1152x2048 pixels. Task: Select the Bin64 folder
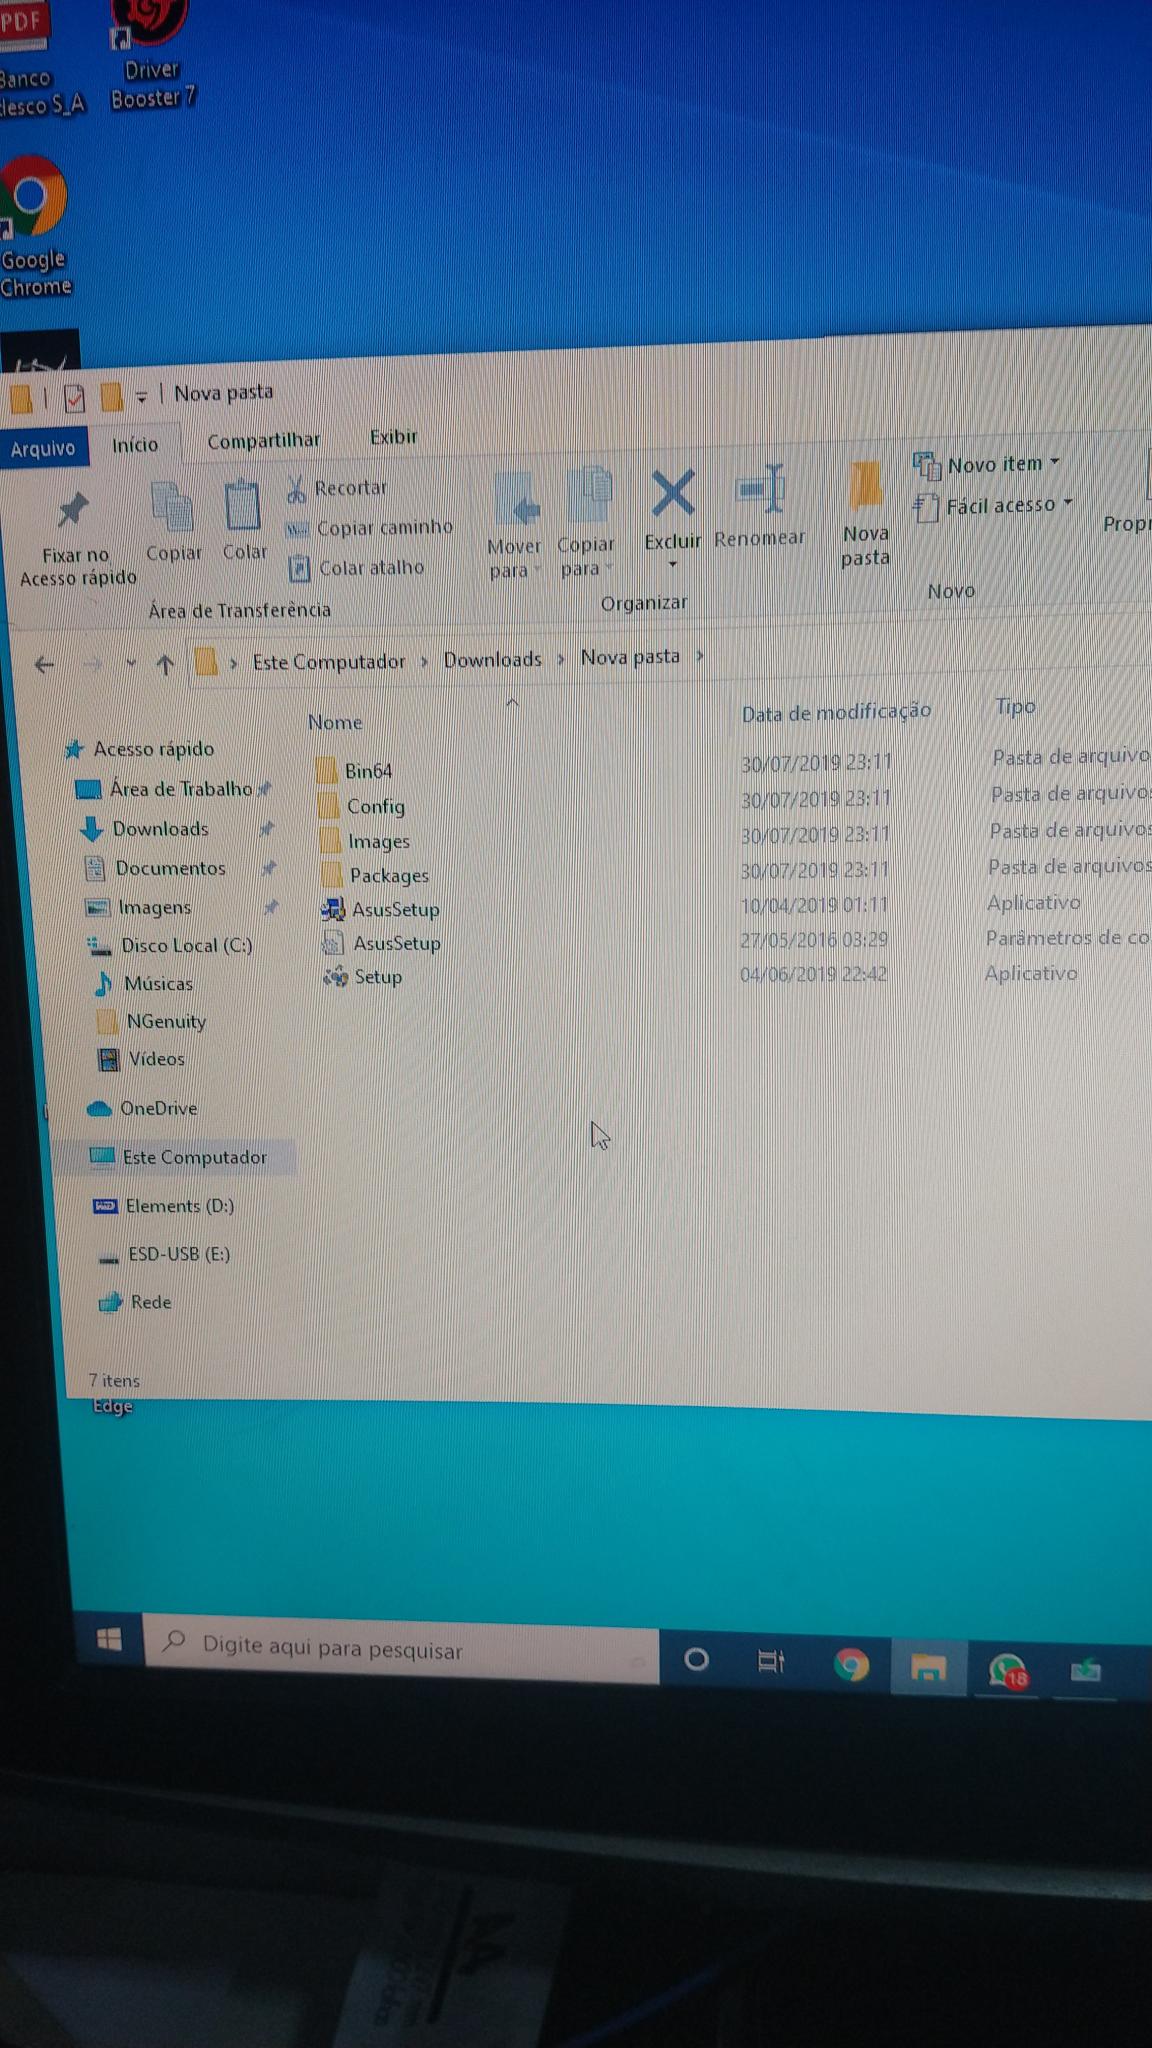tap(355, 770)
